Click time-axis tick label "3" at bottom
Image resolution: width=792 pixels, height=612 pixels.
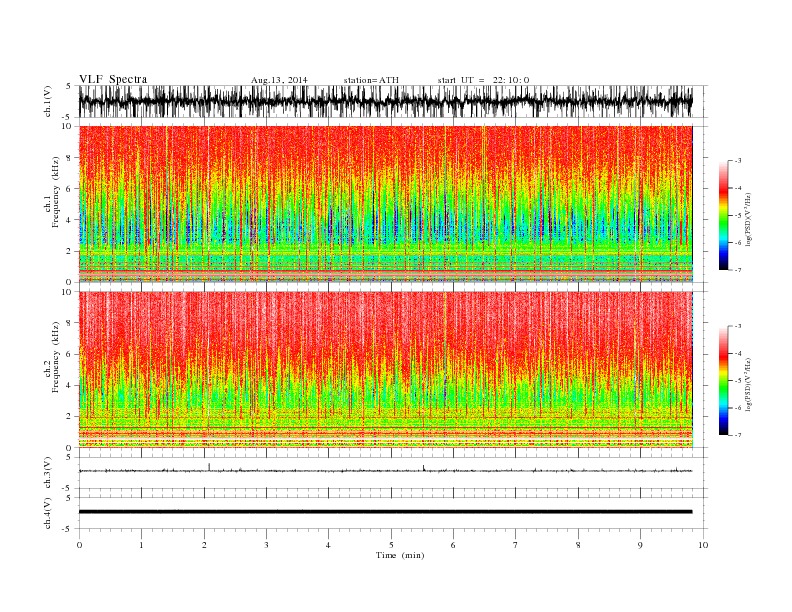point(266,545)
